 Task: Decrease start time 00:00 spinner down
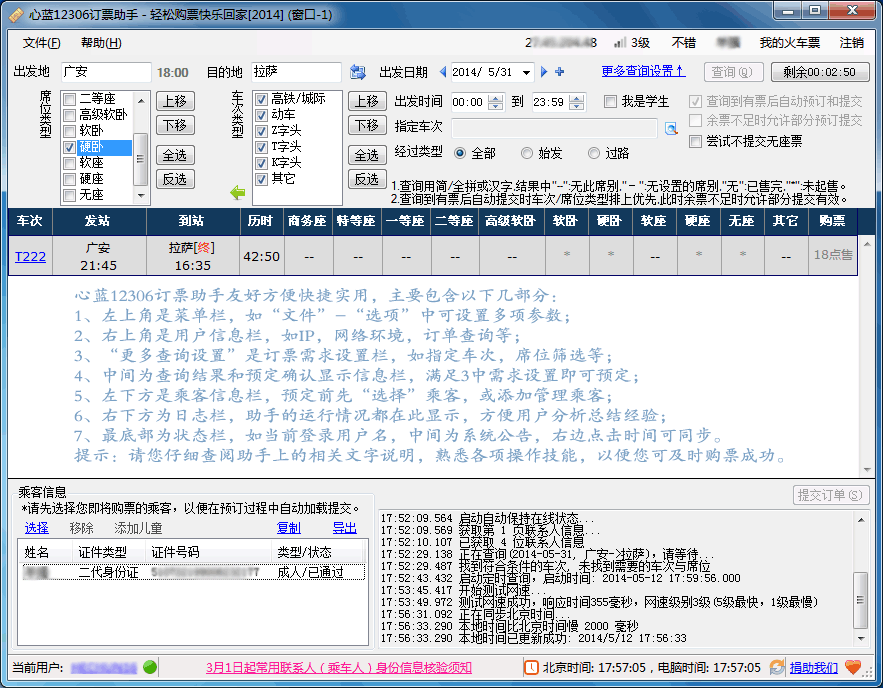(x=496, y=106)
